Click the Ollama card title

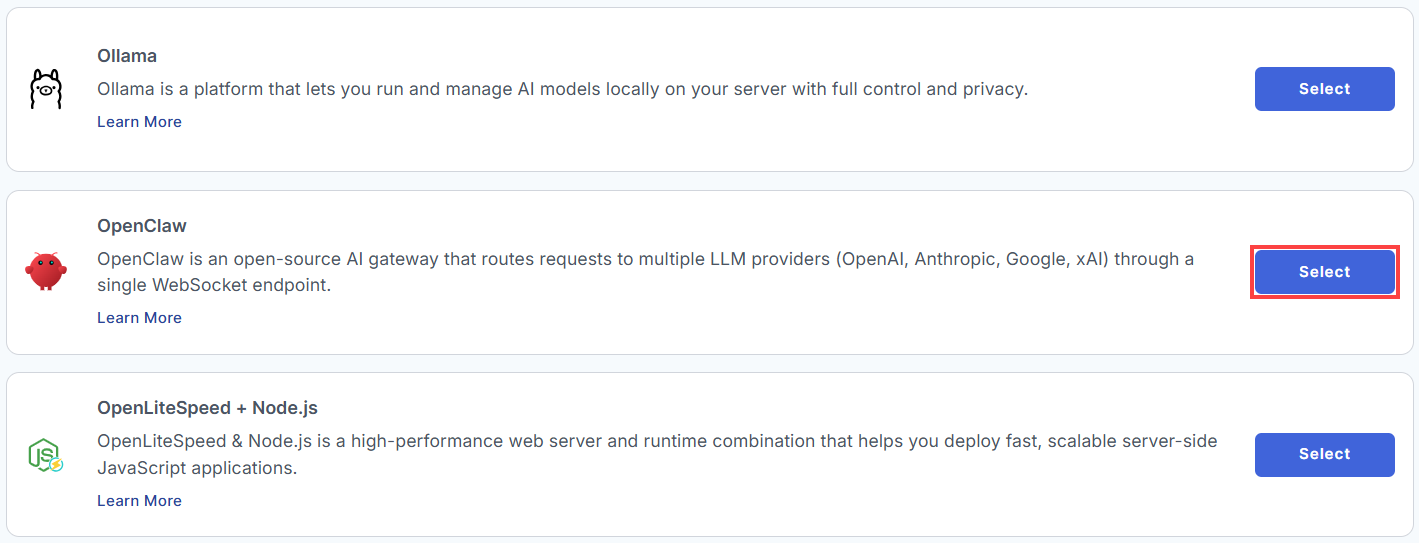click(x=127, y=56)
